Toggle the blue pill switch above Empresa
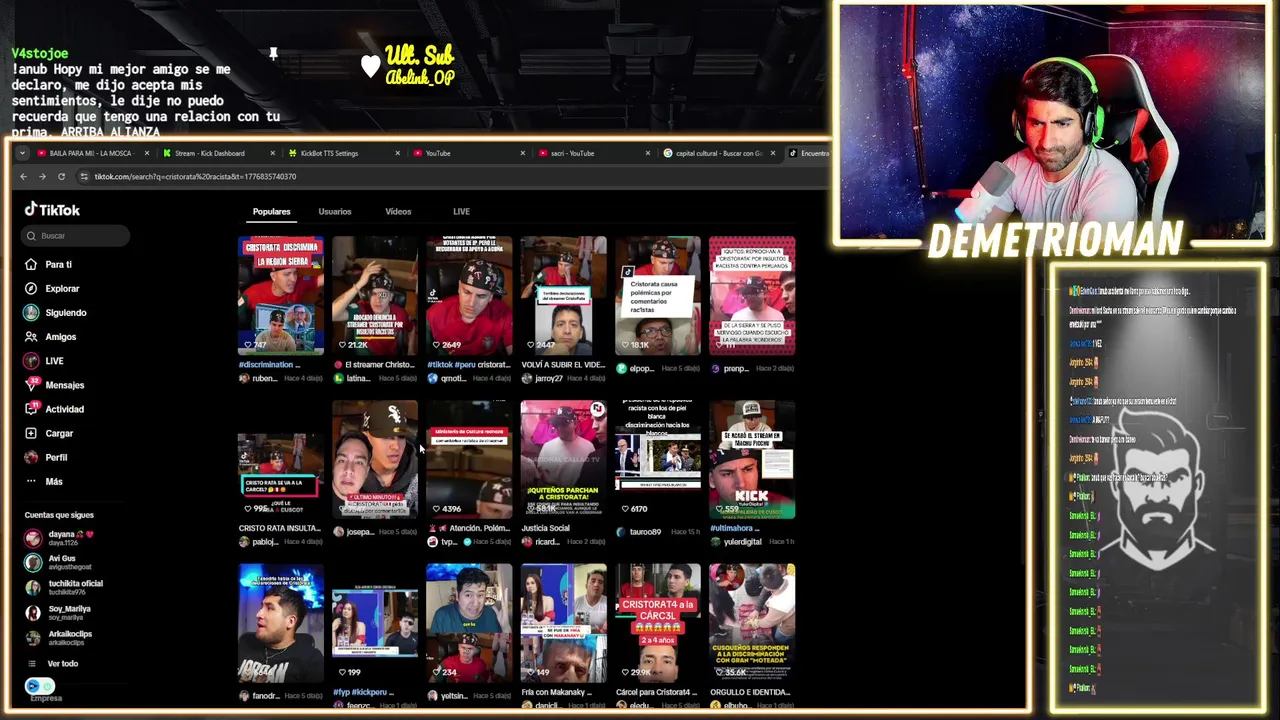Image resolution: width=1280 pixels, height=720 pixels. (39, 685)
